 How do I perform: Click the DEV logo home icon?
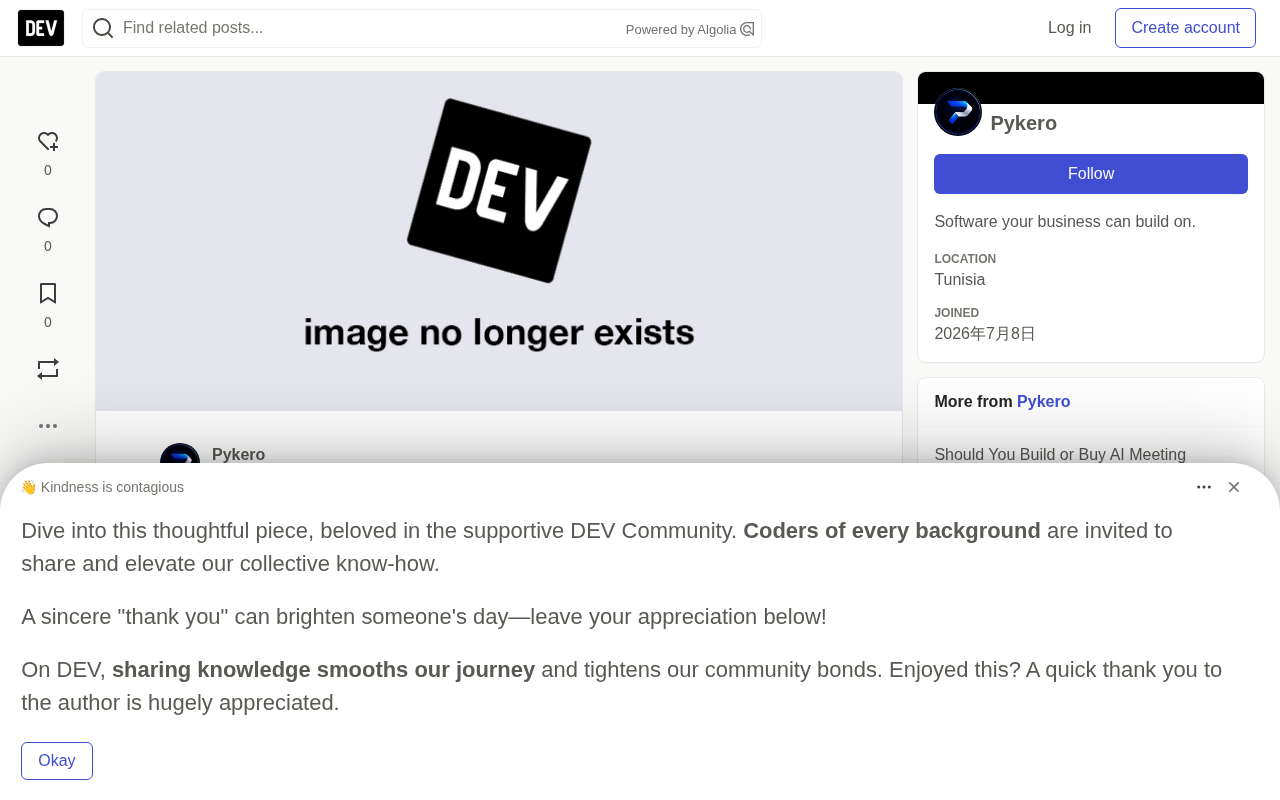[41, 28]
